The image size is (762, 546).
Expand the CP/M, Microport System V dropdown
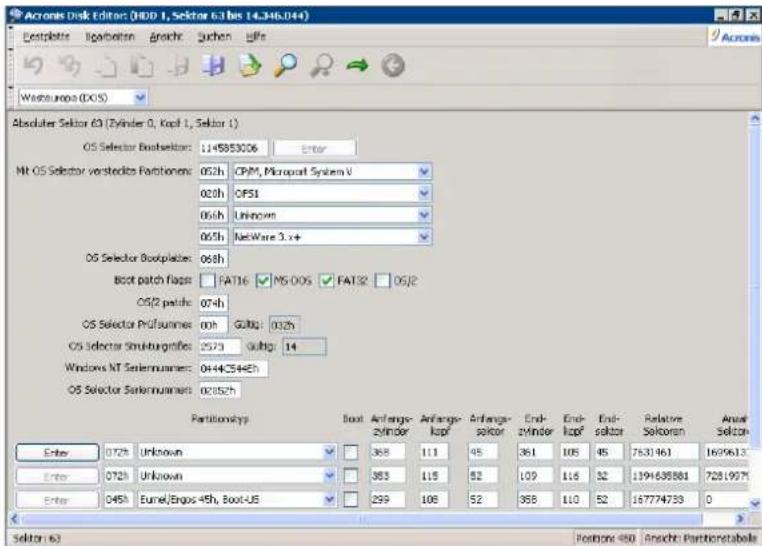424,171
